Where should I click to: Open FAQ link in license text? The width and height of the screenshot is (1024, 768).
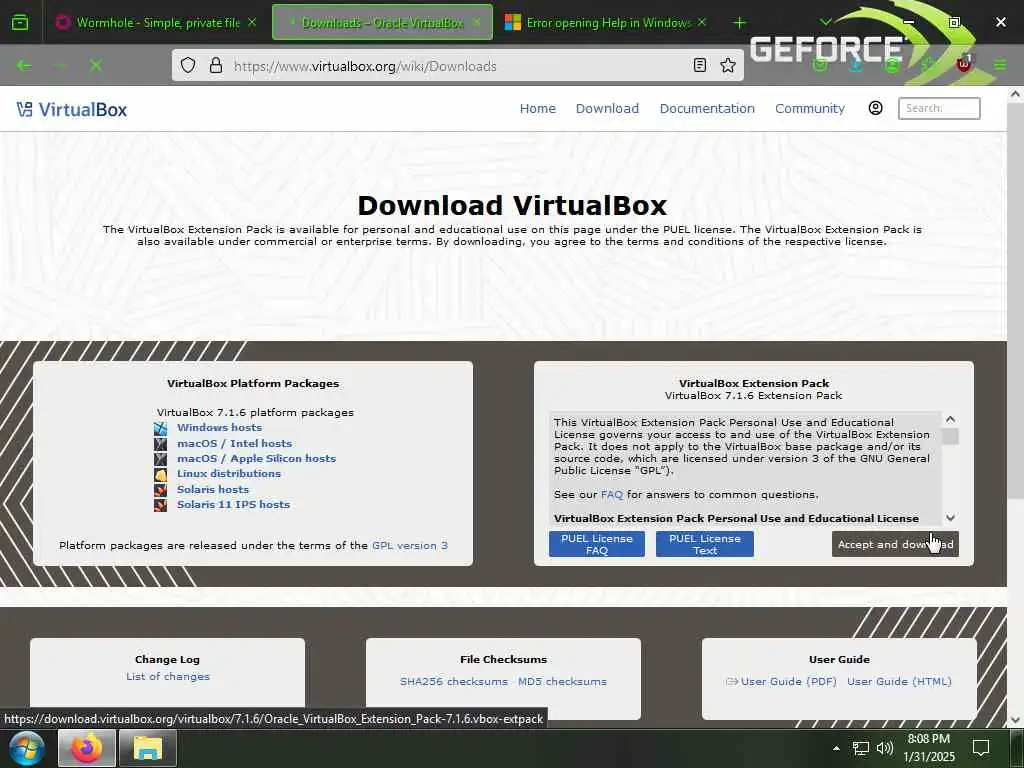pyautogui.click(x=612, y=494)
